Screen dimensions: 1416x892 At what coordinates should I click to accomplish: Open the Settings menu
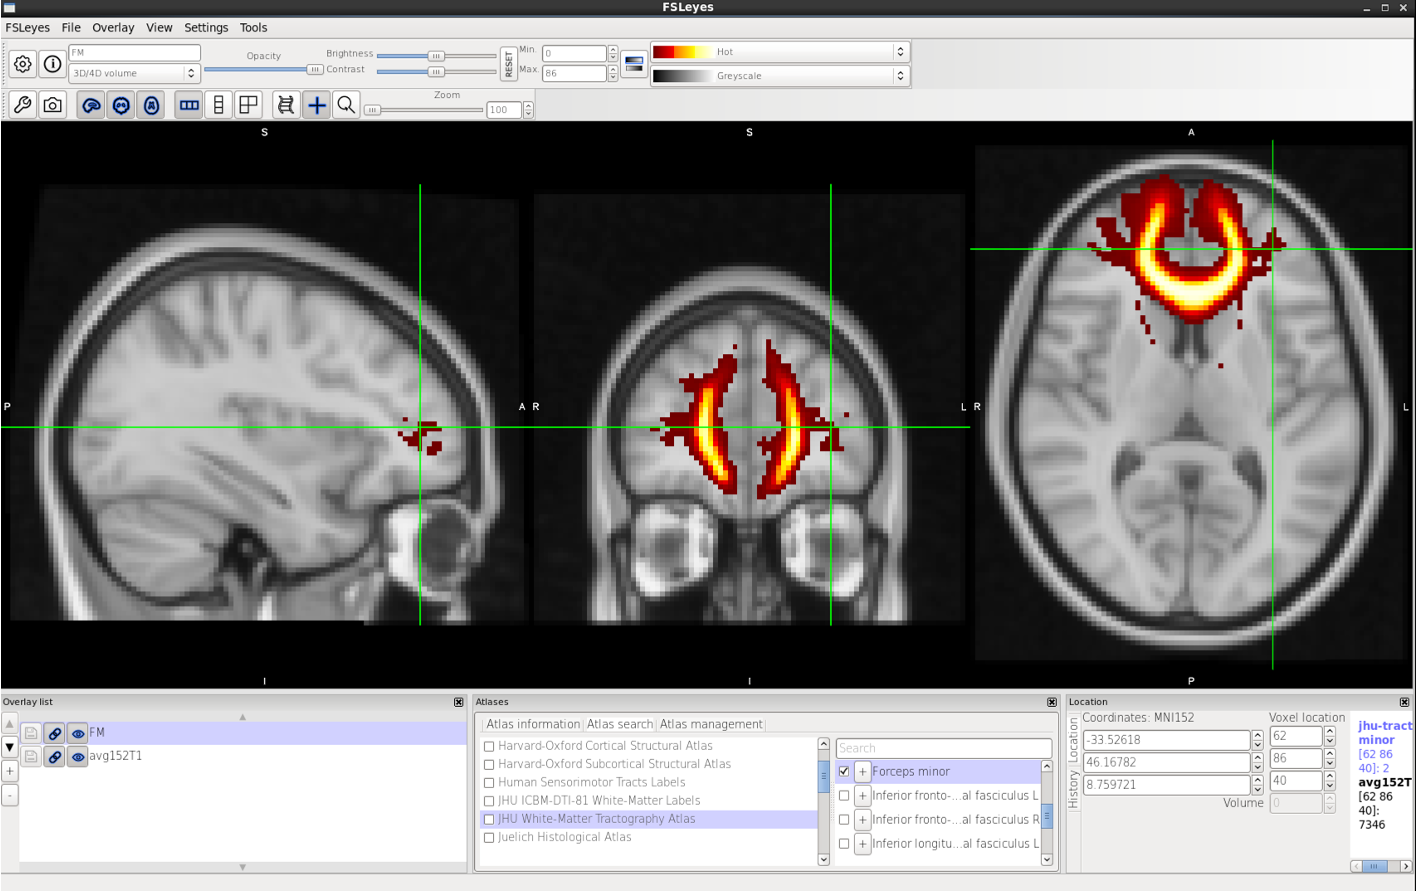pyautogui.click(x=206, y=28)
